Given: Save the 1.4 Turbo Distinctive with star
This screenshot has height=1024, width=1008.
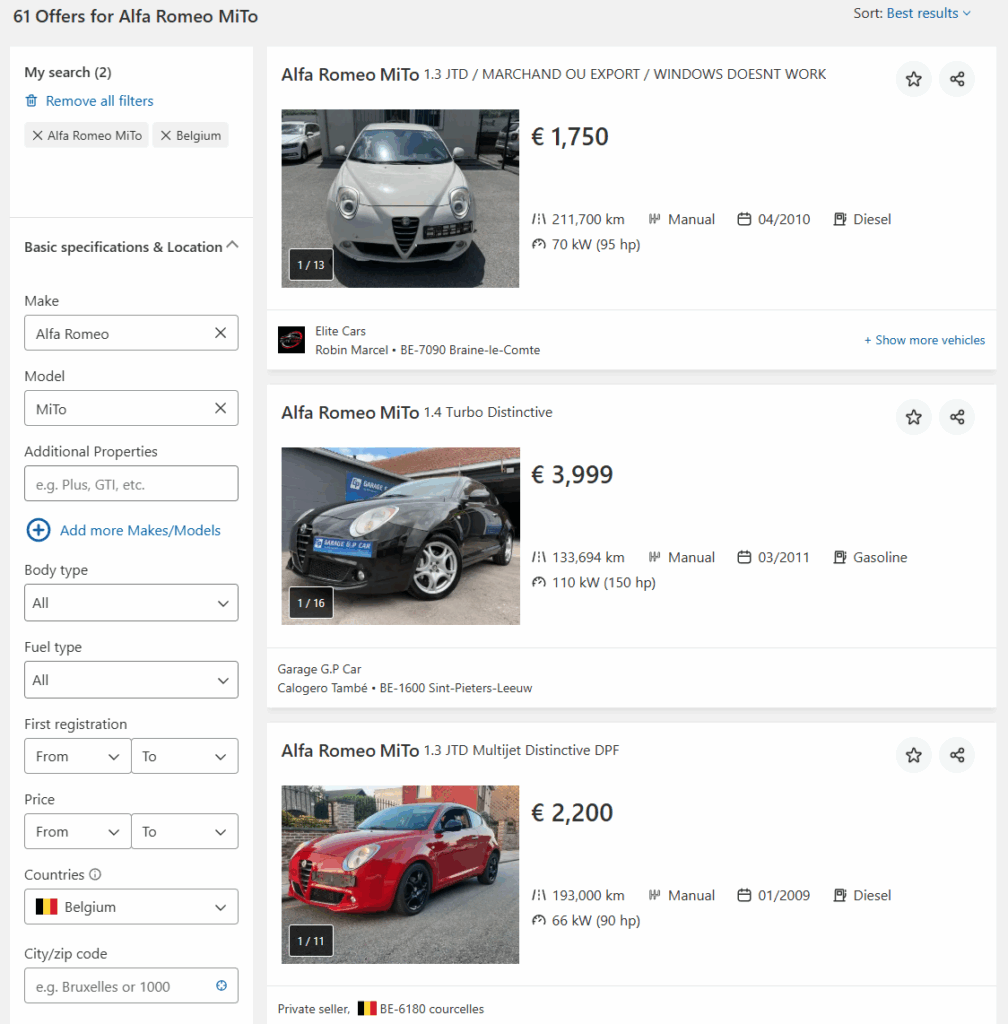Looking at the screenshot, I should [x=913, y=417].
